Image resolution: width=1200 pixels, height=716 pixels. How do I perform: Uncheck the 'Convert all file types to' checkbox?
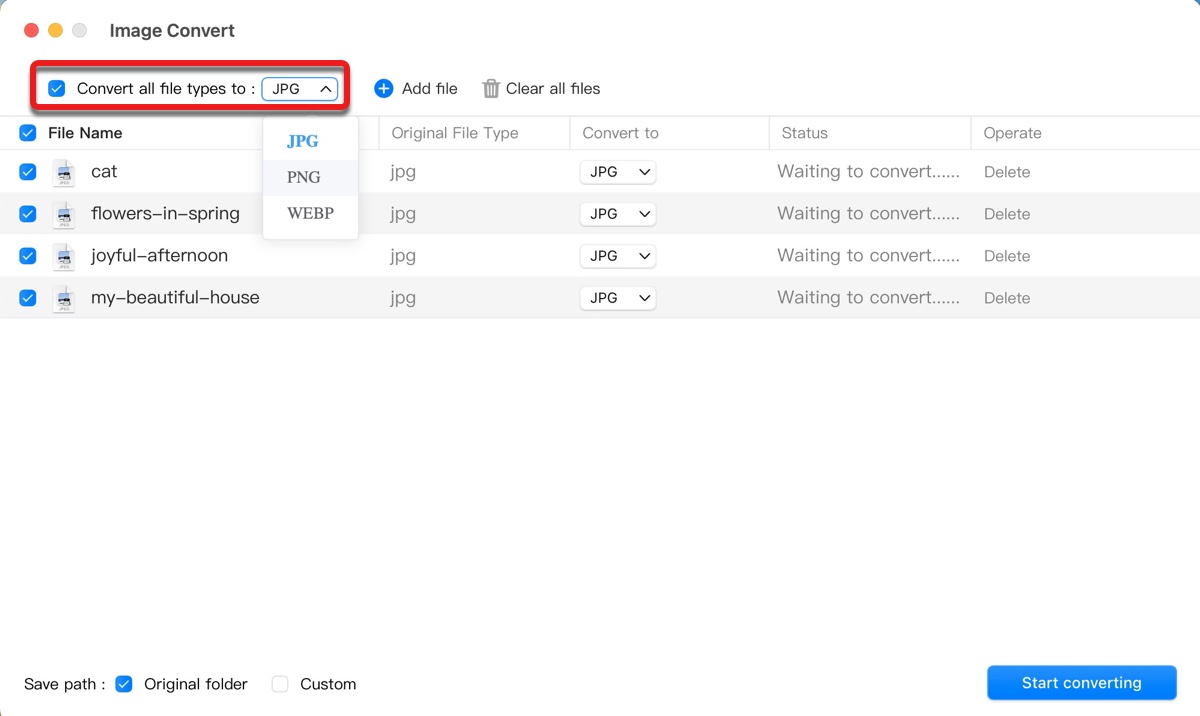(x=57, y=89)
